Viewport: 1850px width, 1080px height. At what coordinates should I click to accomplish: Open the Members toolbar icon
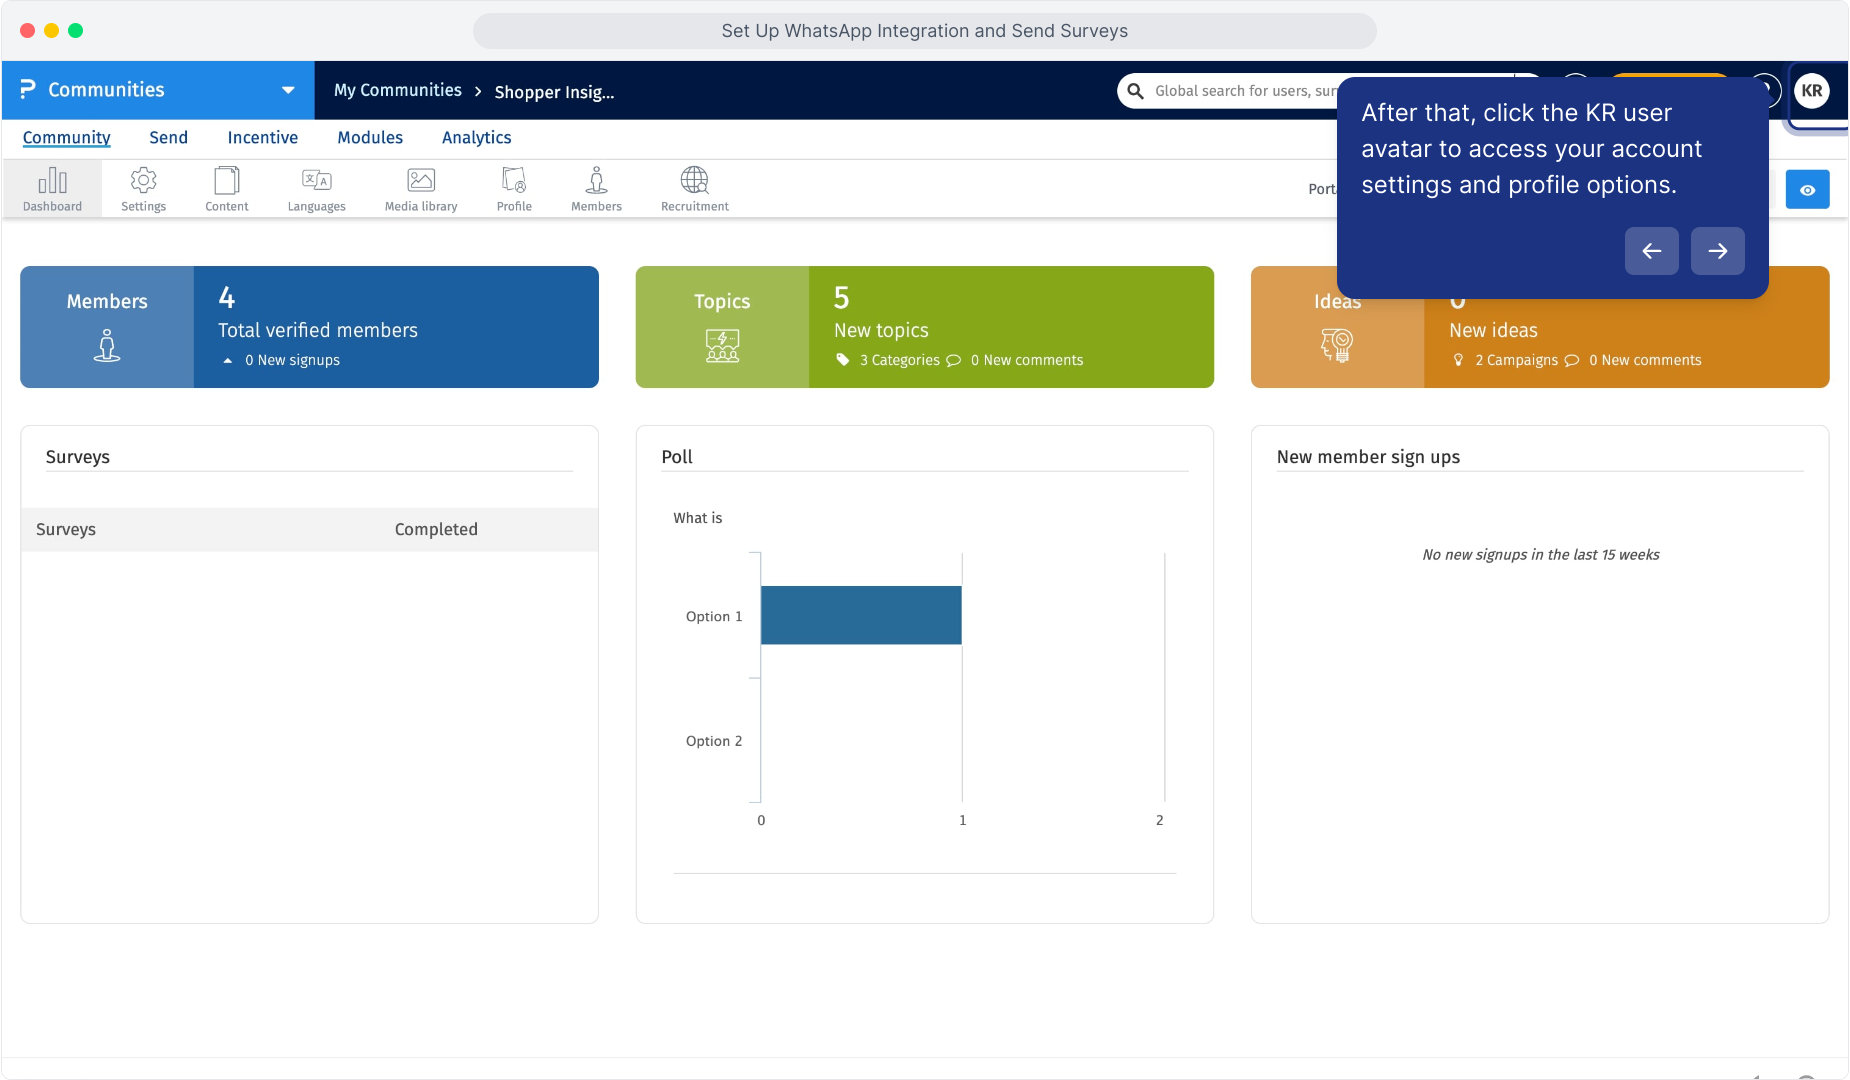[x=596, y=189]
